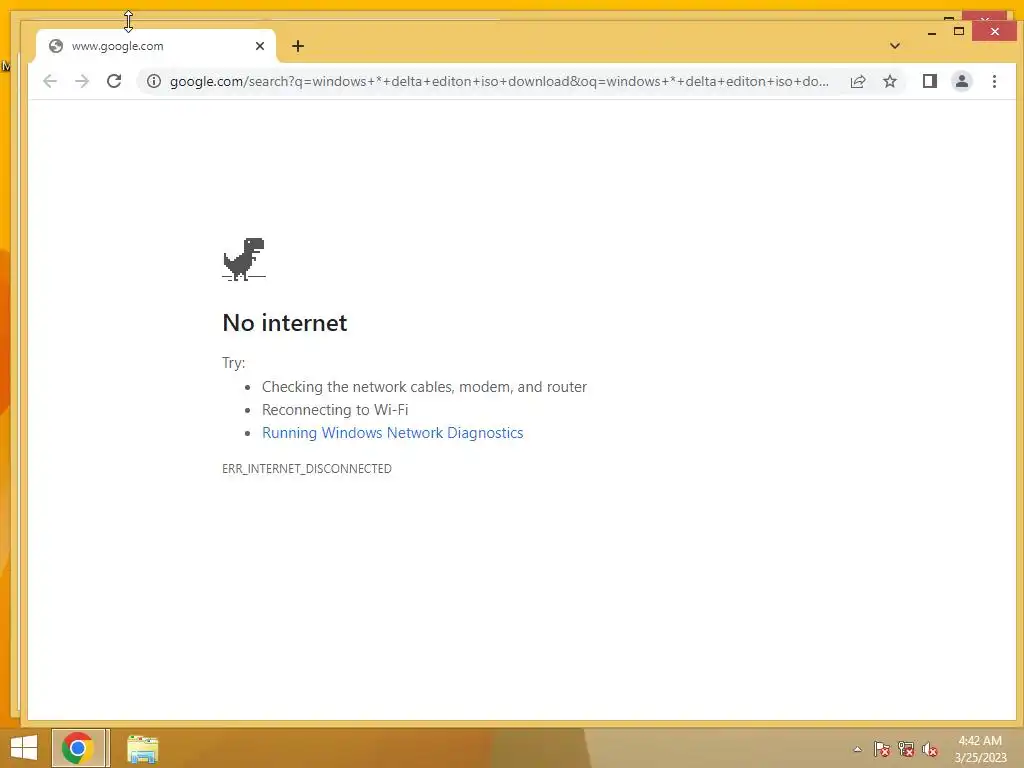Close the www.google.com tab
This screenshot has height=768, width=1024.
tap(260, 46)
